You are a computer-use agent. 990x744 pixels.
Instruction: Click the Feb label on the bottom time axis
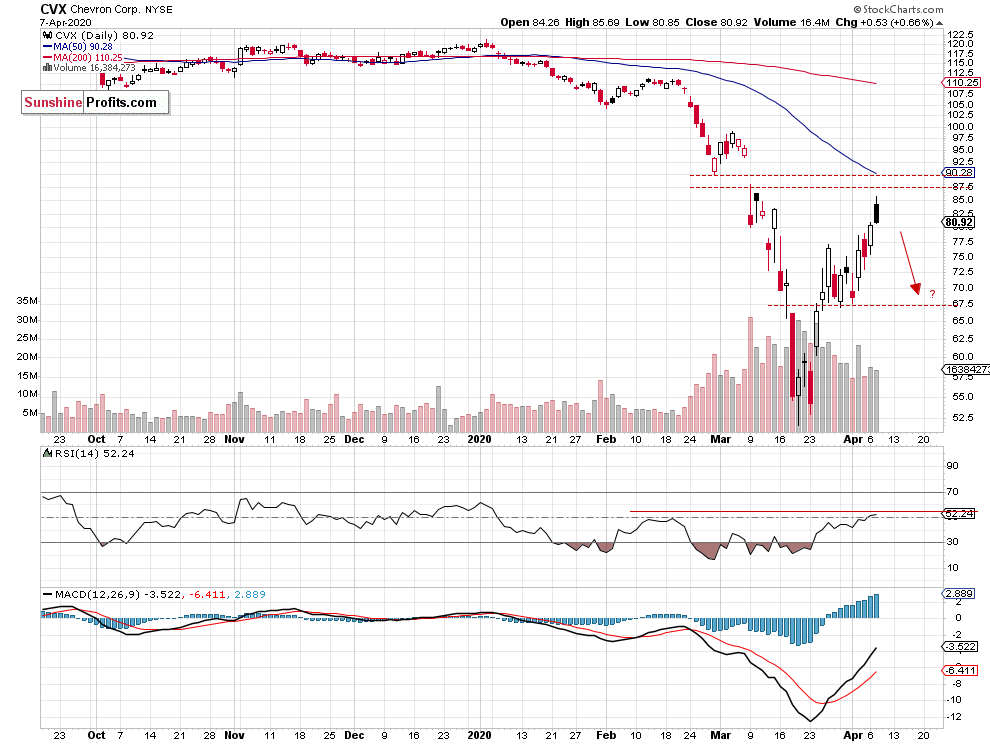click(606, 735)
